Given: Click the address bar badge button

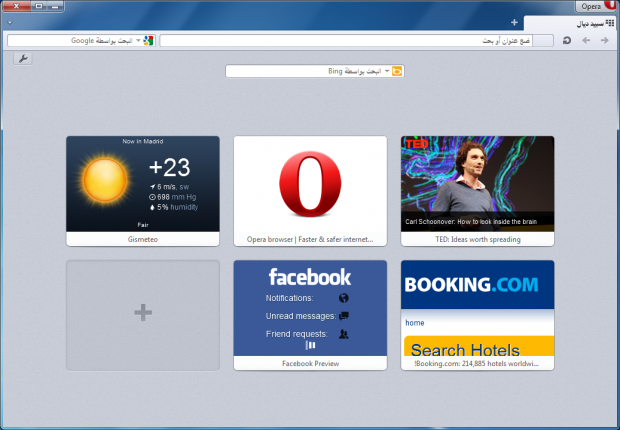Looking at the screenshot, I should [542, 40].
